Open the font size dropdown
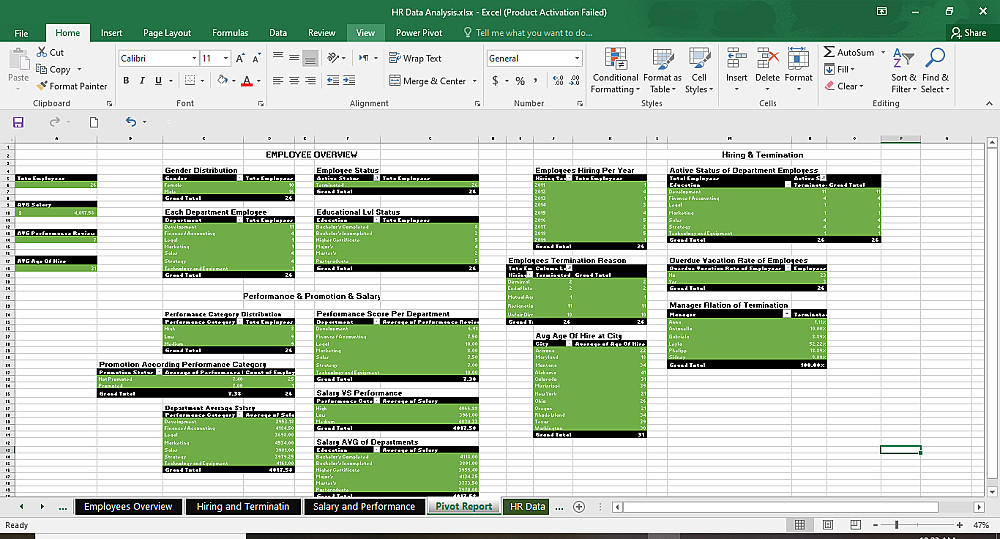Viewport: 1000px width, 539px height. click(226, 58)
